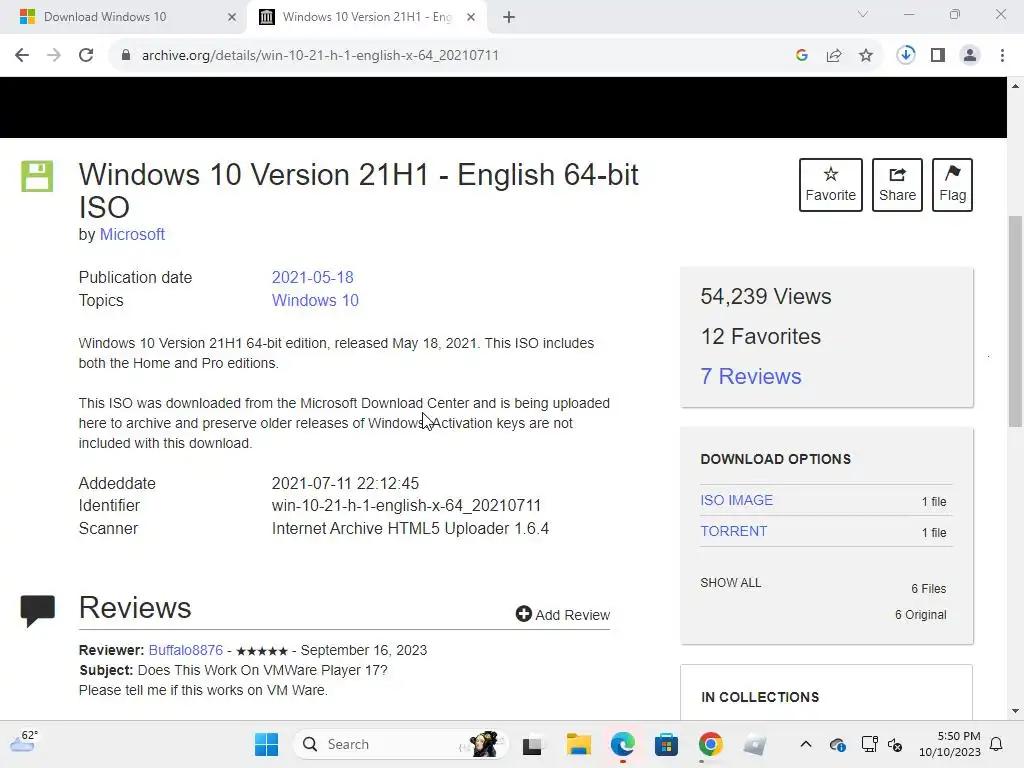The width and height of the screenshot is (1024, 768).
Task: Open Microsoft Edge from taskbar
Action: tap(622, 744)
